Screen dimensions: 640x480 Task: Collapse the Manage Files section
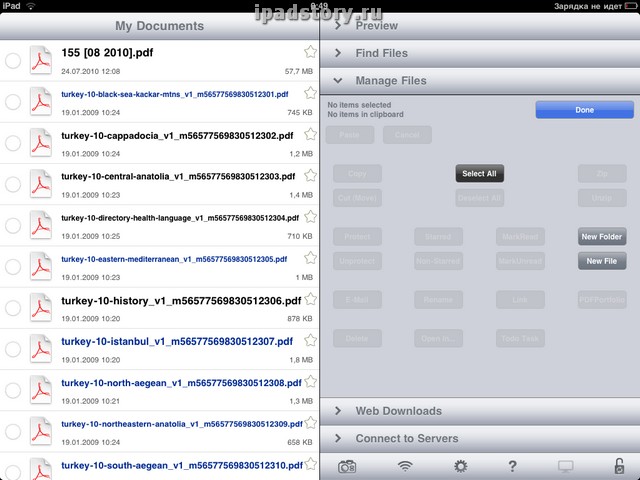click(480, 81)
